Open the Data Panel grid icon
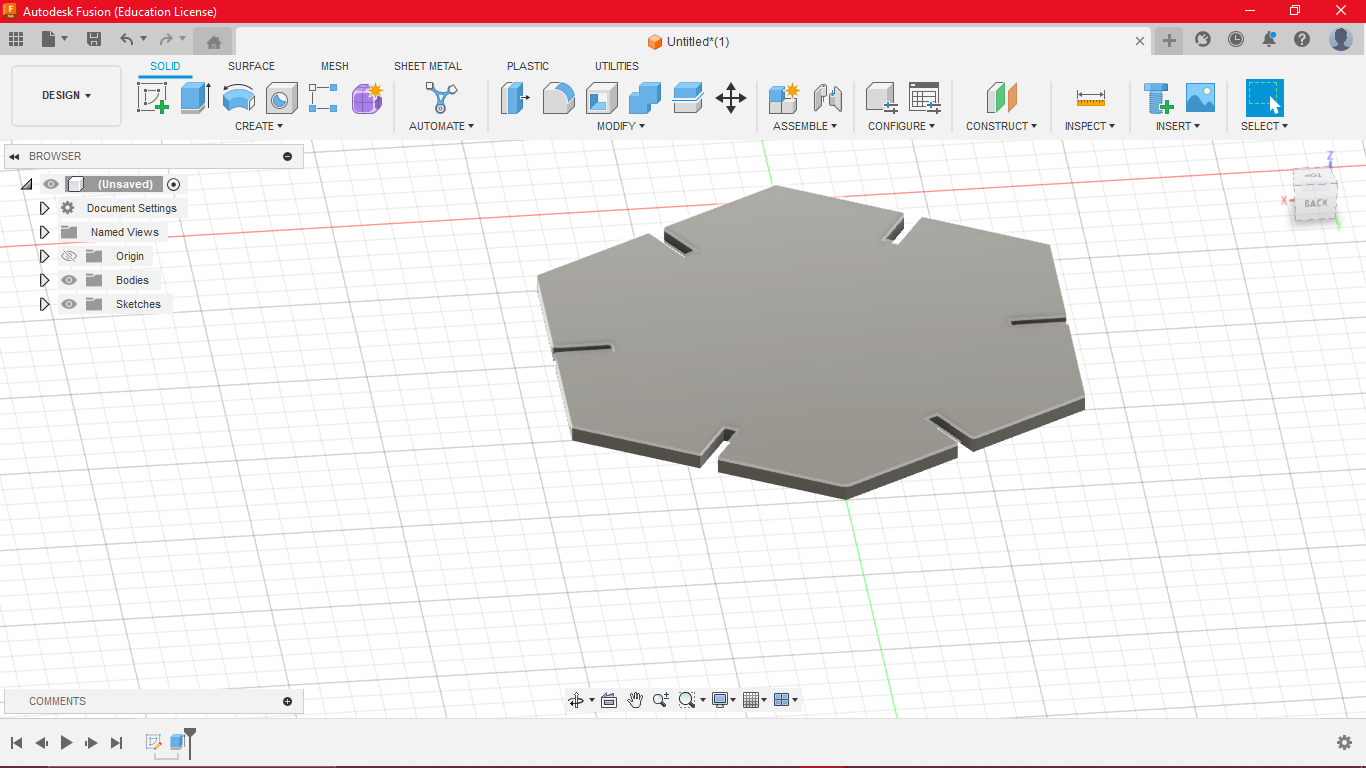The image size is (1366, 768). coord(15,39)
